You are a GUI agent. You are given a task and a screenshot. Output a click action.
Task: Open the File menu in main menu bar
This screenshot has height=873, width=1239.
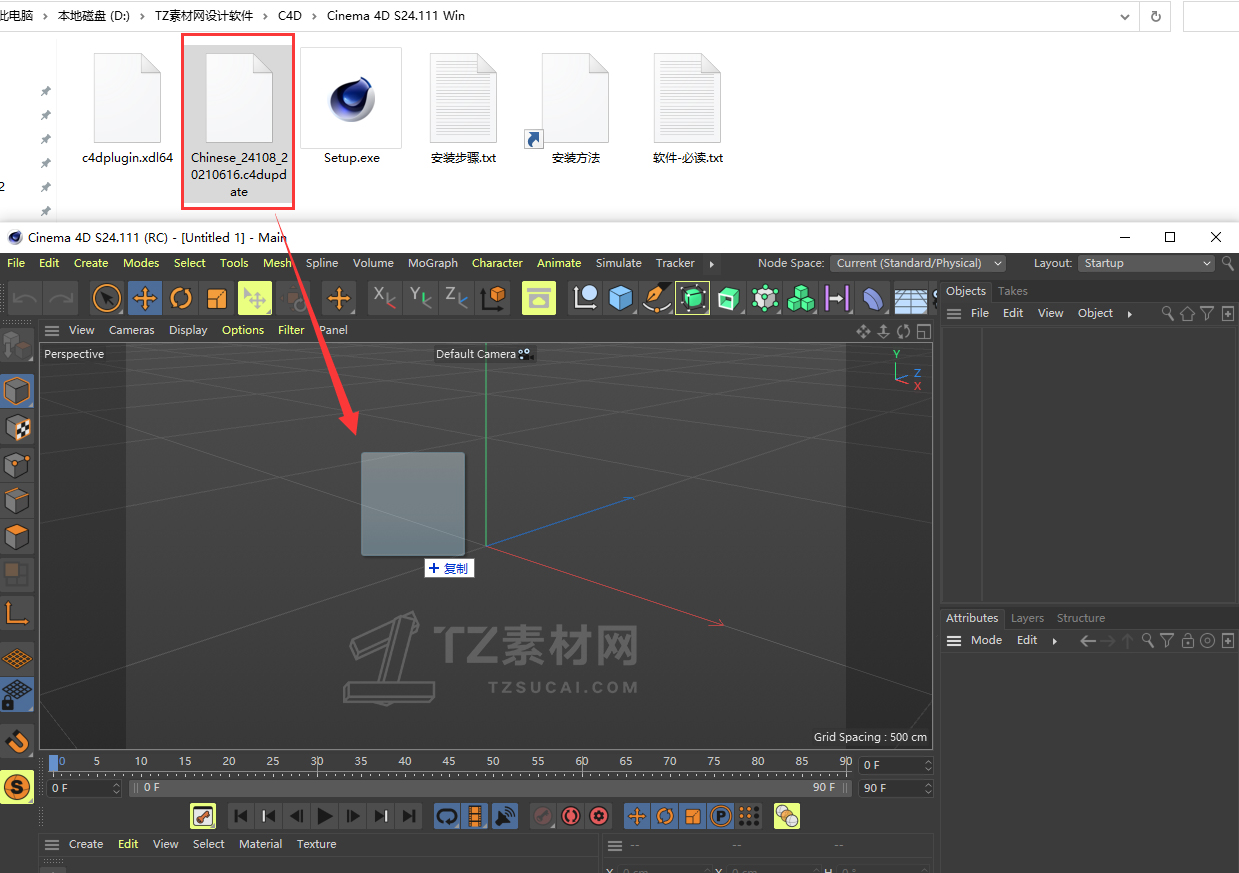click(16, 263)
